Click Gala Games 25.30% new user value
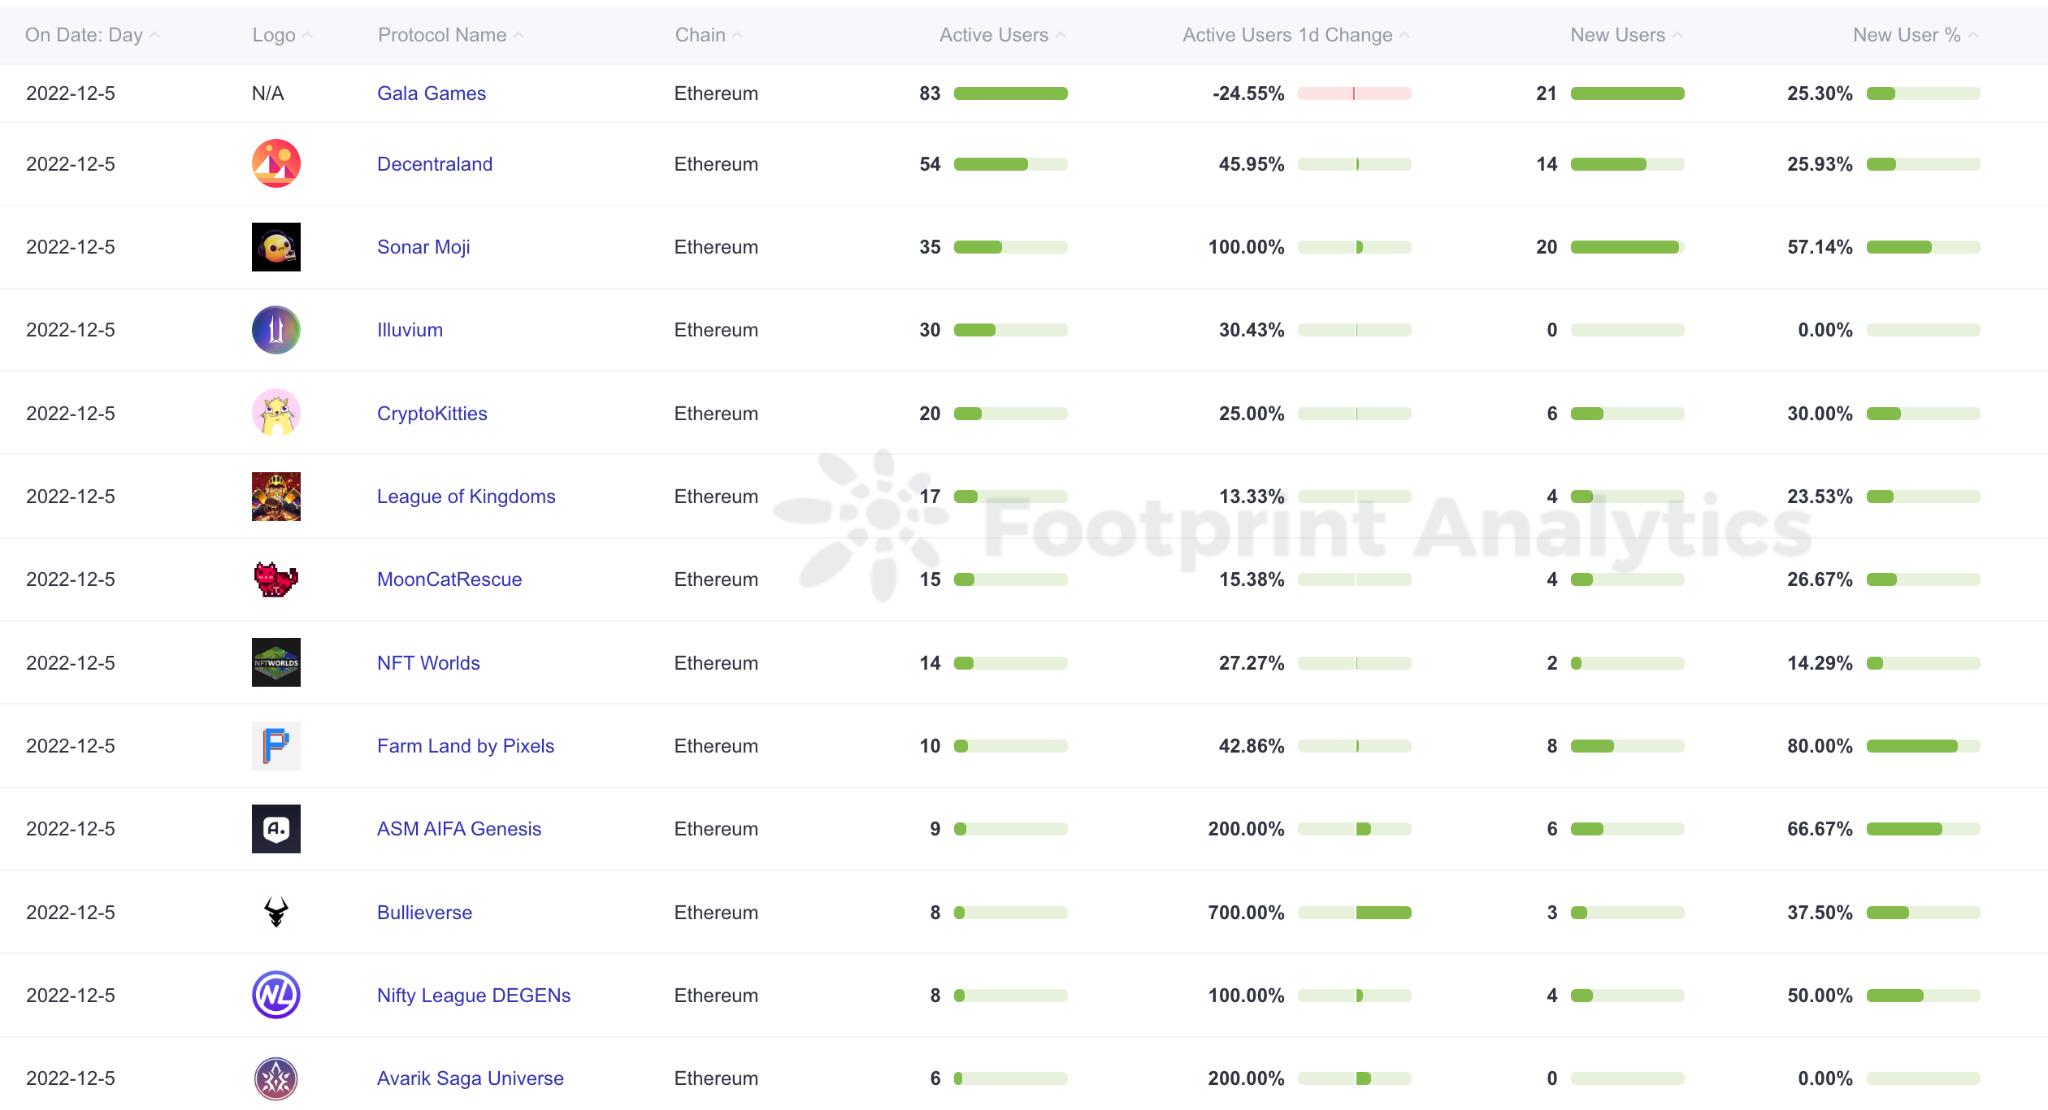Viewport: 2048px width, 1110px height. click(1820, 93)
